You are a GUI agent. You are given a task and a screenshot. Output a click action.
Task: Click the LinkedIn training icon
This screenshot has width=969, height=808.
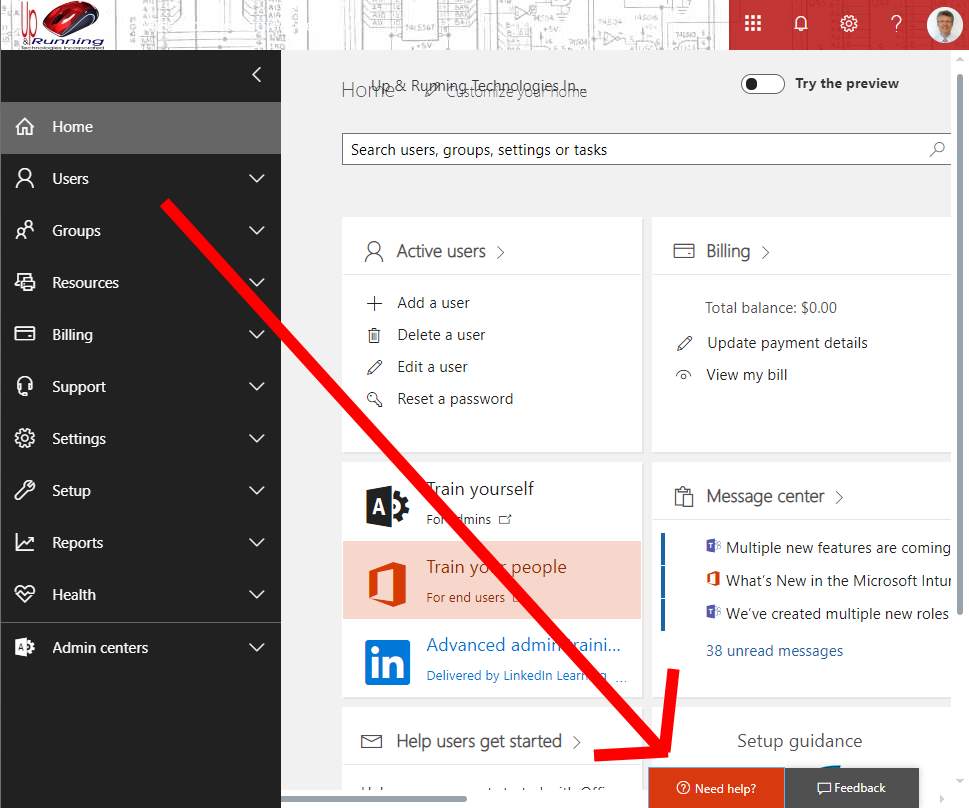[387, 662]
